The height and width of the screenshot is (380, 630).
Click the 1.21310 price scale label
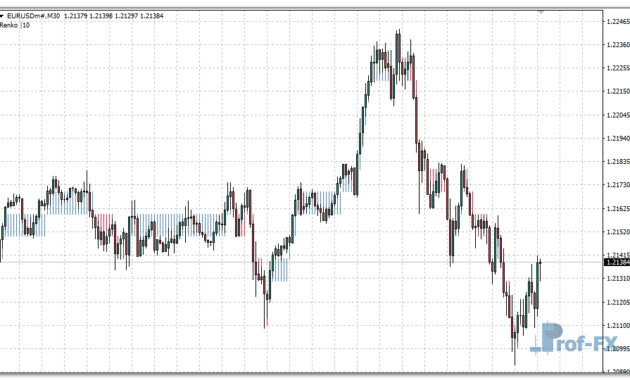(x=618, y=278)
